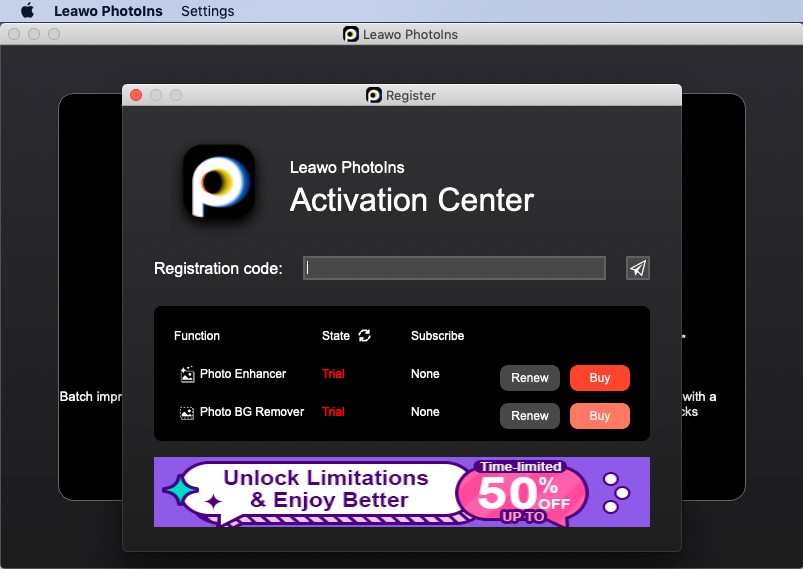This screenshot has height=569, width=803.
Task: Click the Register title bar app icon
Action: point(374,95)
